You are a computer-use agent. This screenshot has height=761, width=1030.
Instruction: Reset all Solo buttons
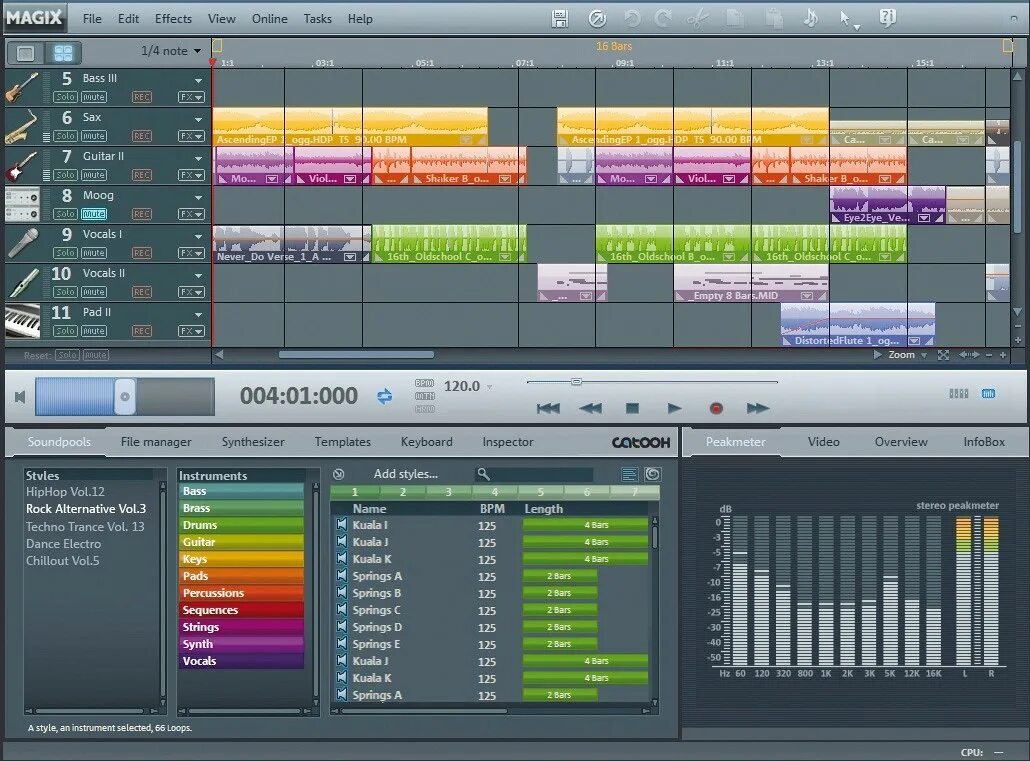[x=67, y=355]
